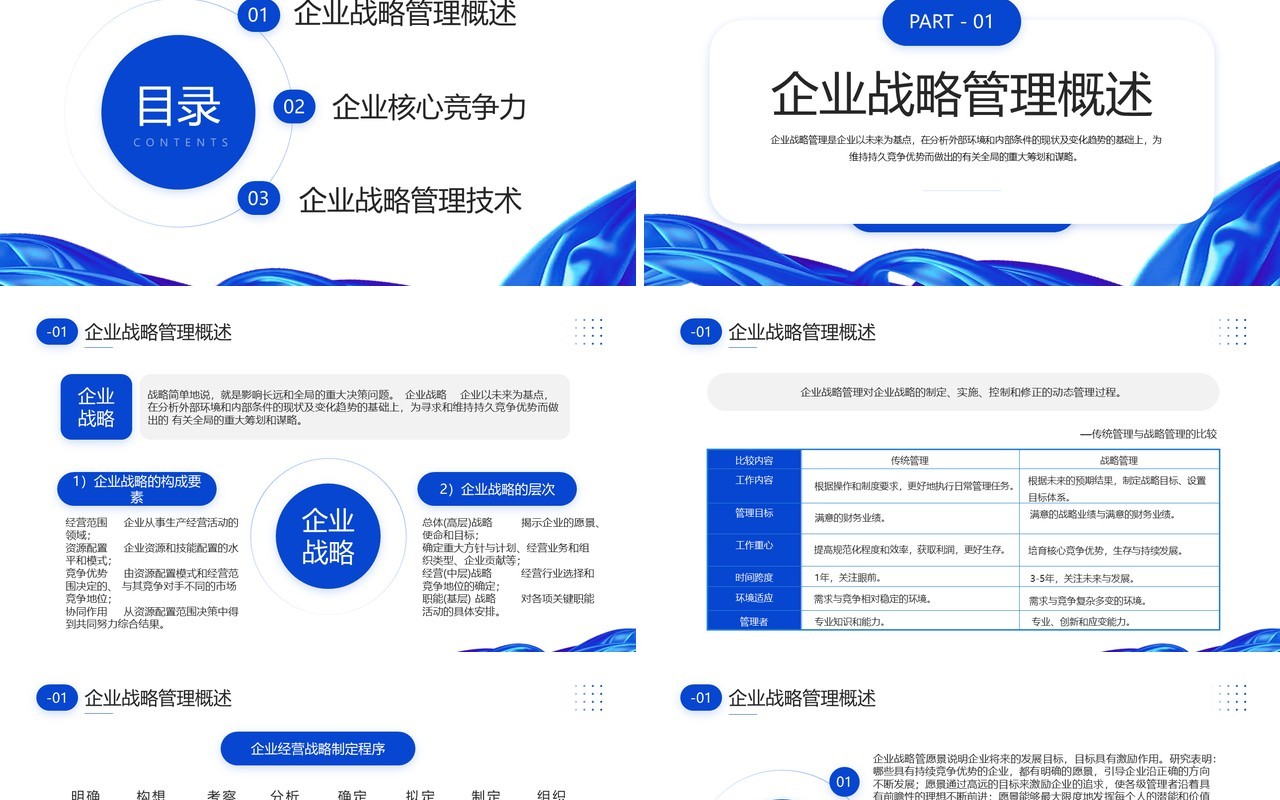The width and height of the screenshot is (1280, 800).
Task: Select the 环境适应 row label
Action: coord(754,598)
